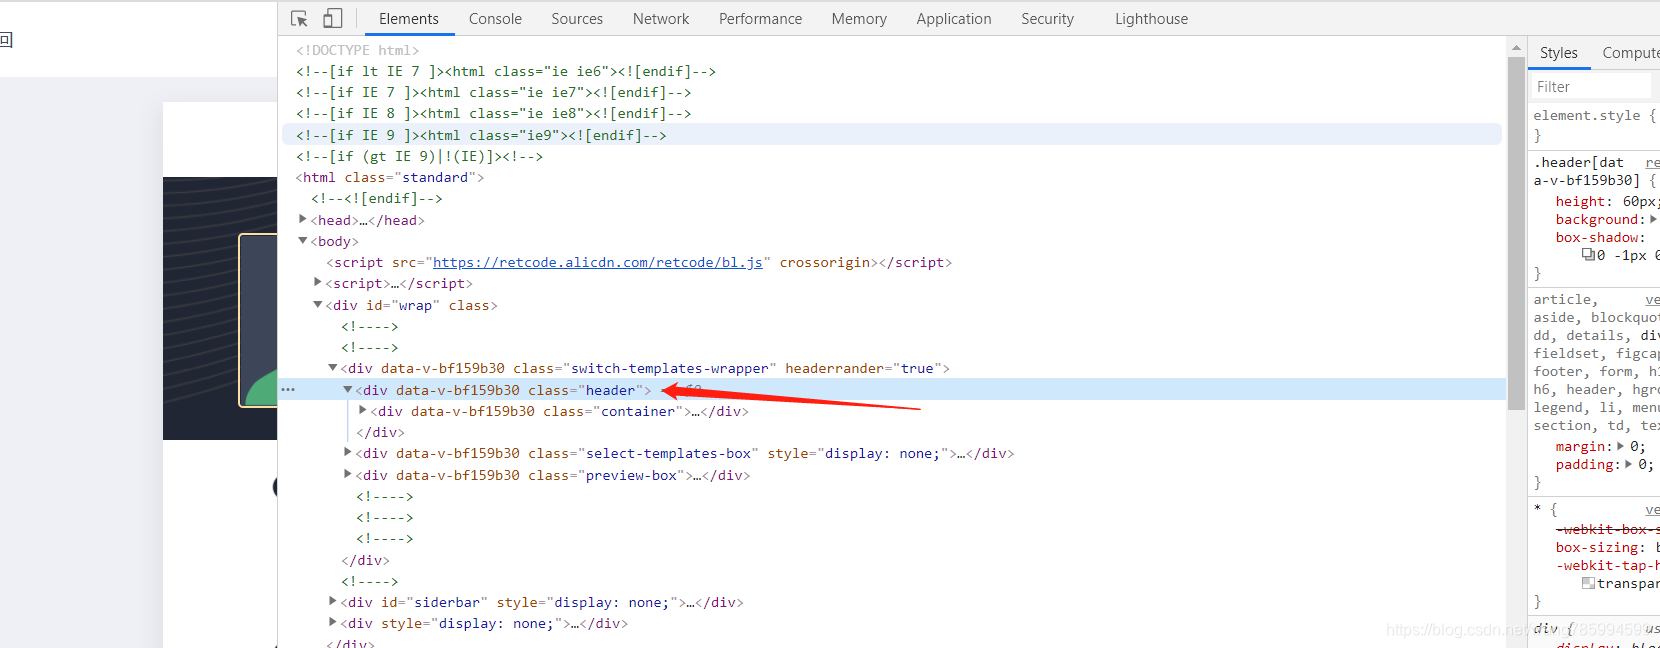Expand the collapsed script element

tap(318, 283)
